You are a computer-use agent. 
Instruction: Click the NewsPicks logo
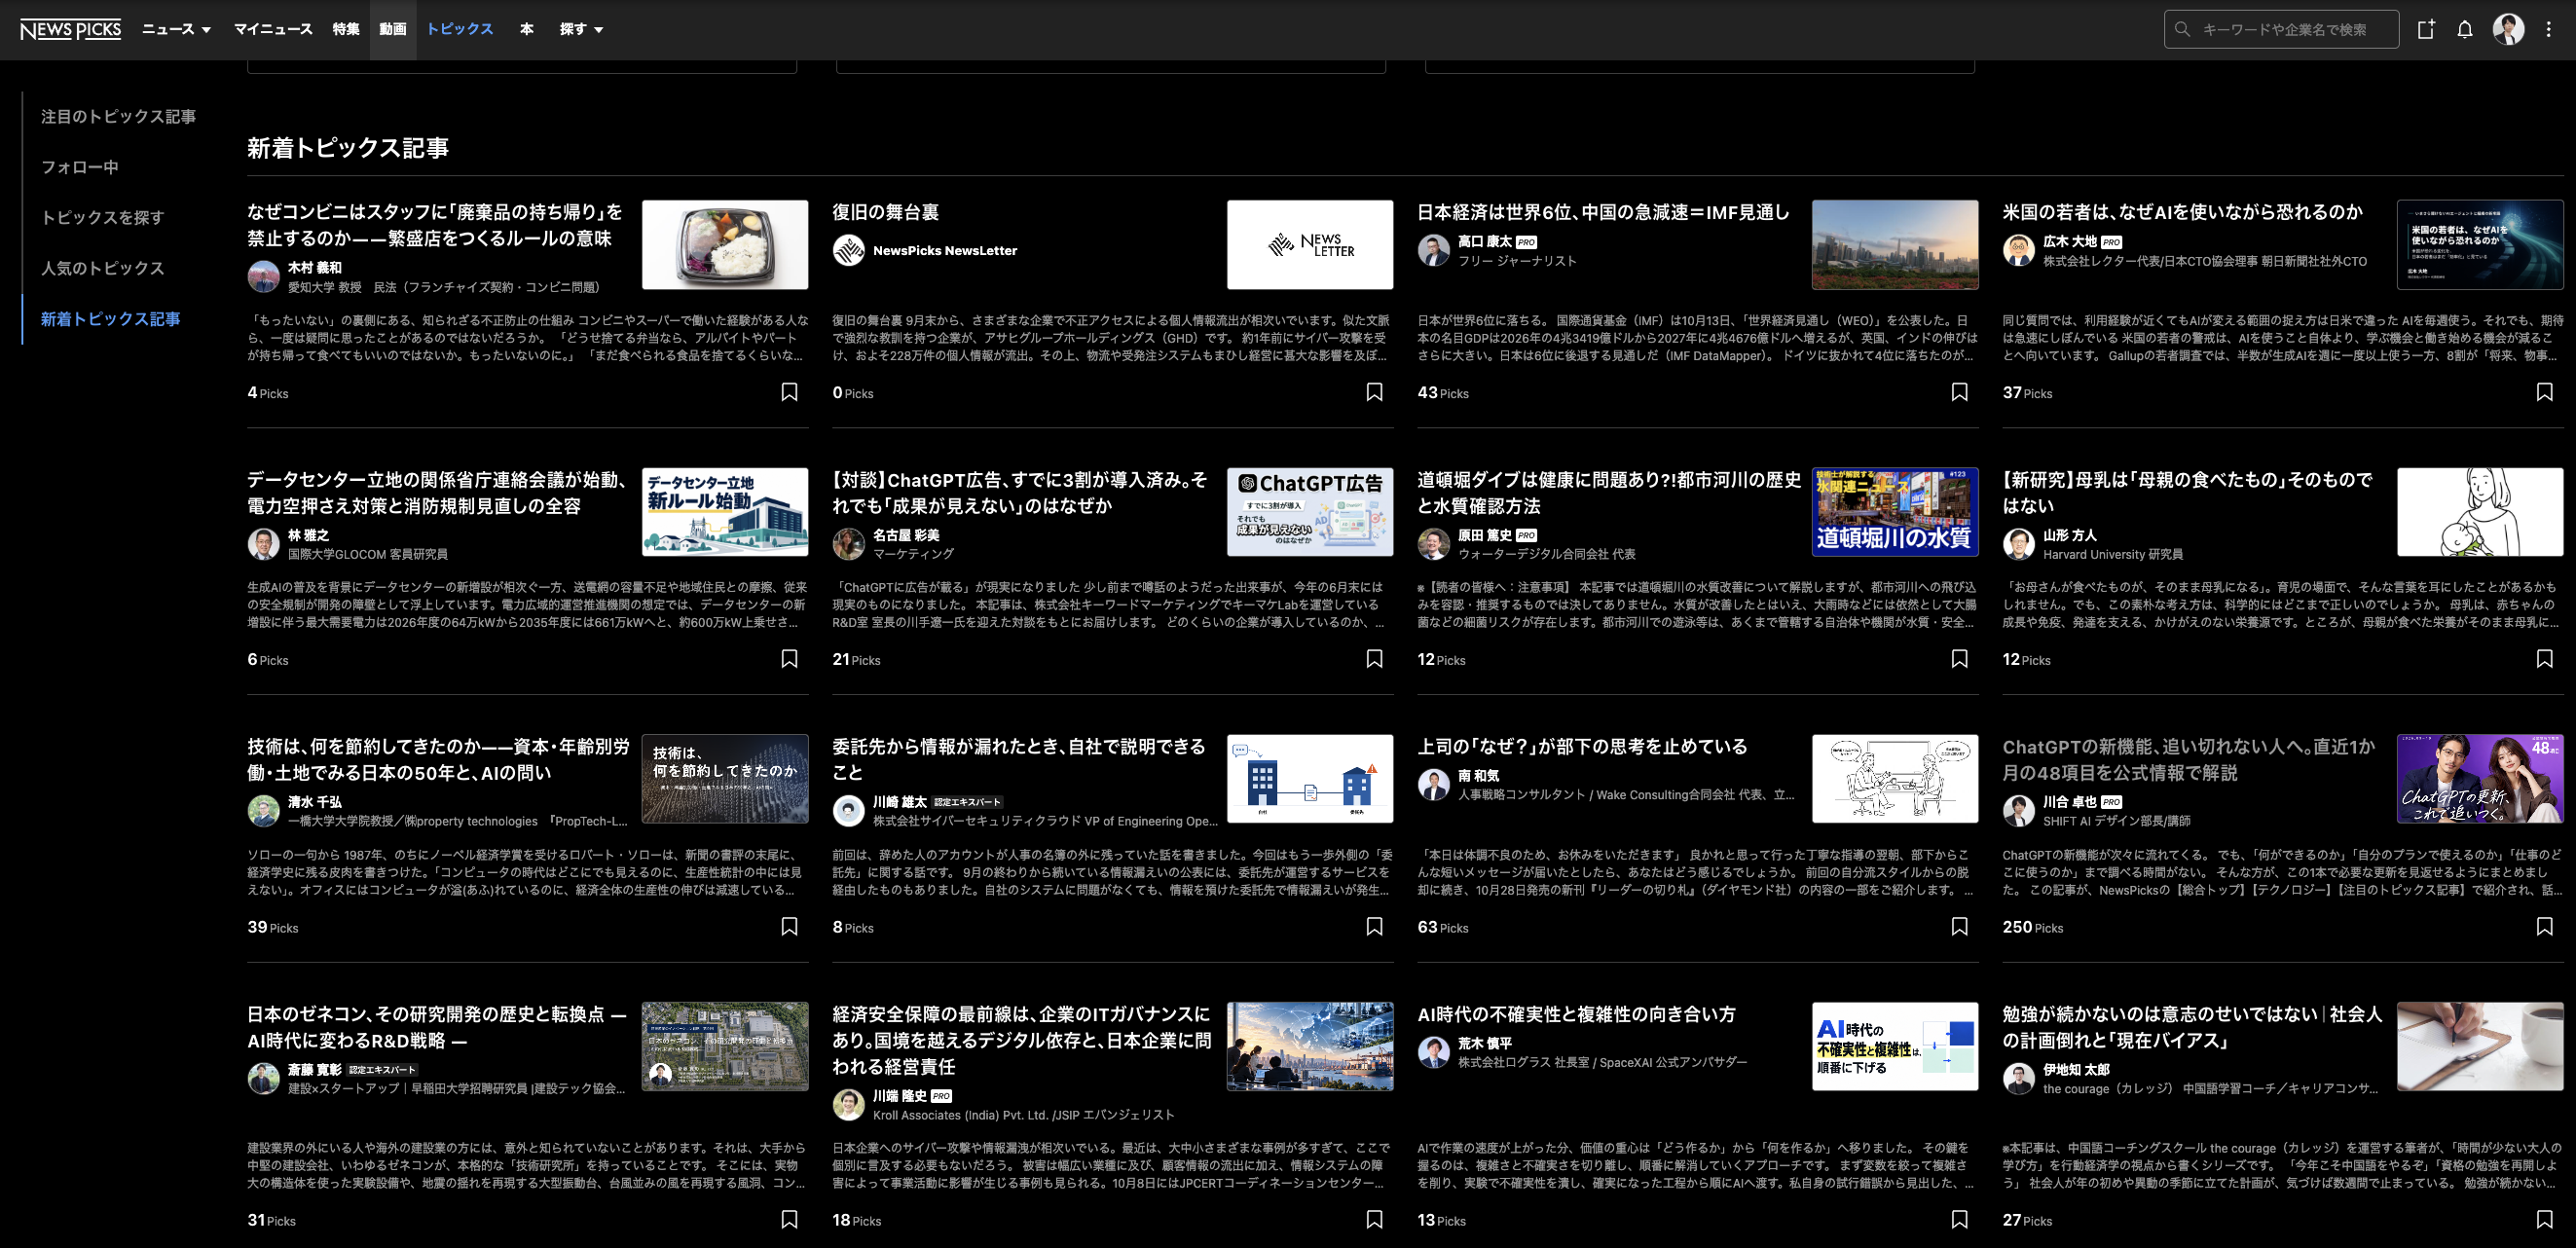pos(70,29)
